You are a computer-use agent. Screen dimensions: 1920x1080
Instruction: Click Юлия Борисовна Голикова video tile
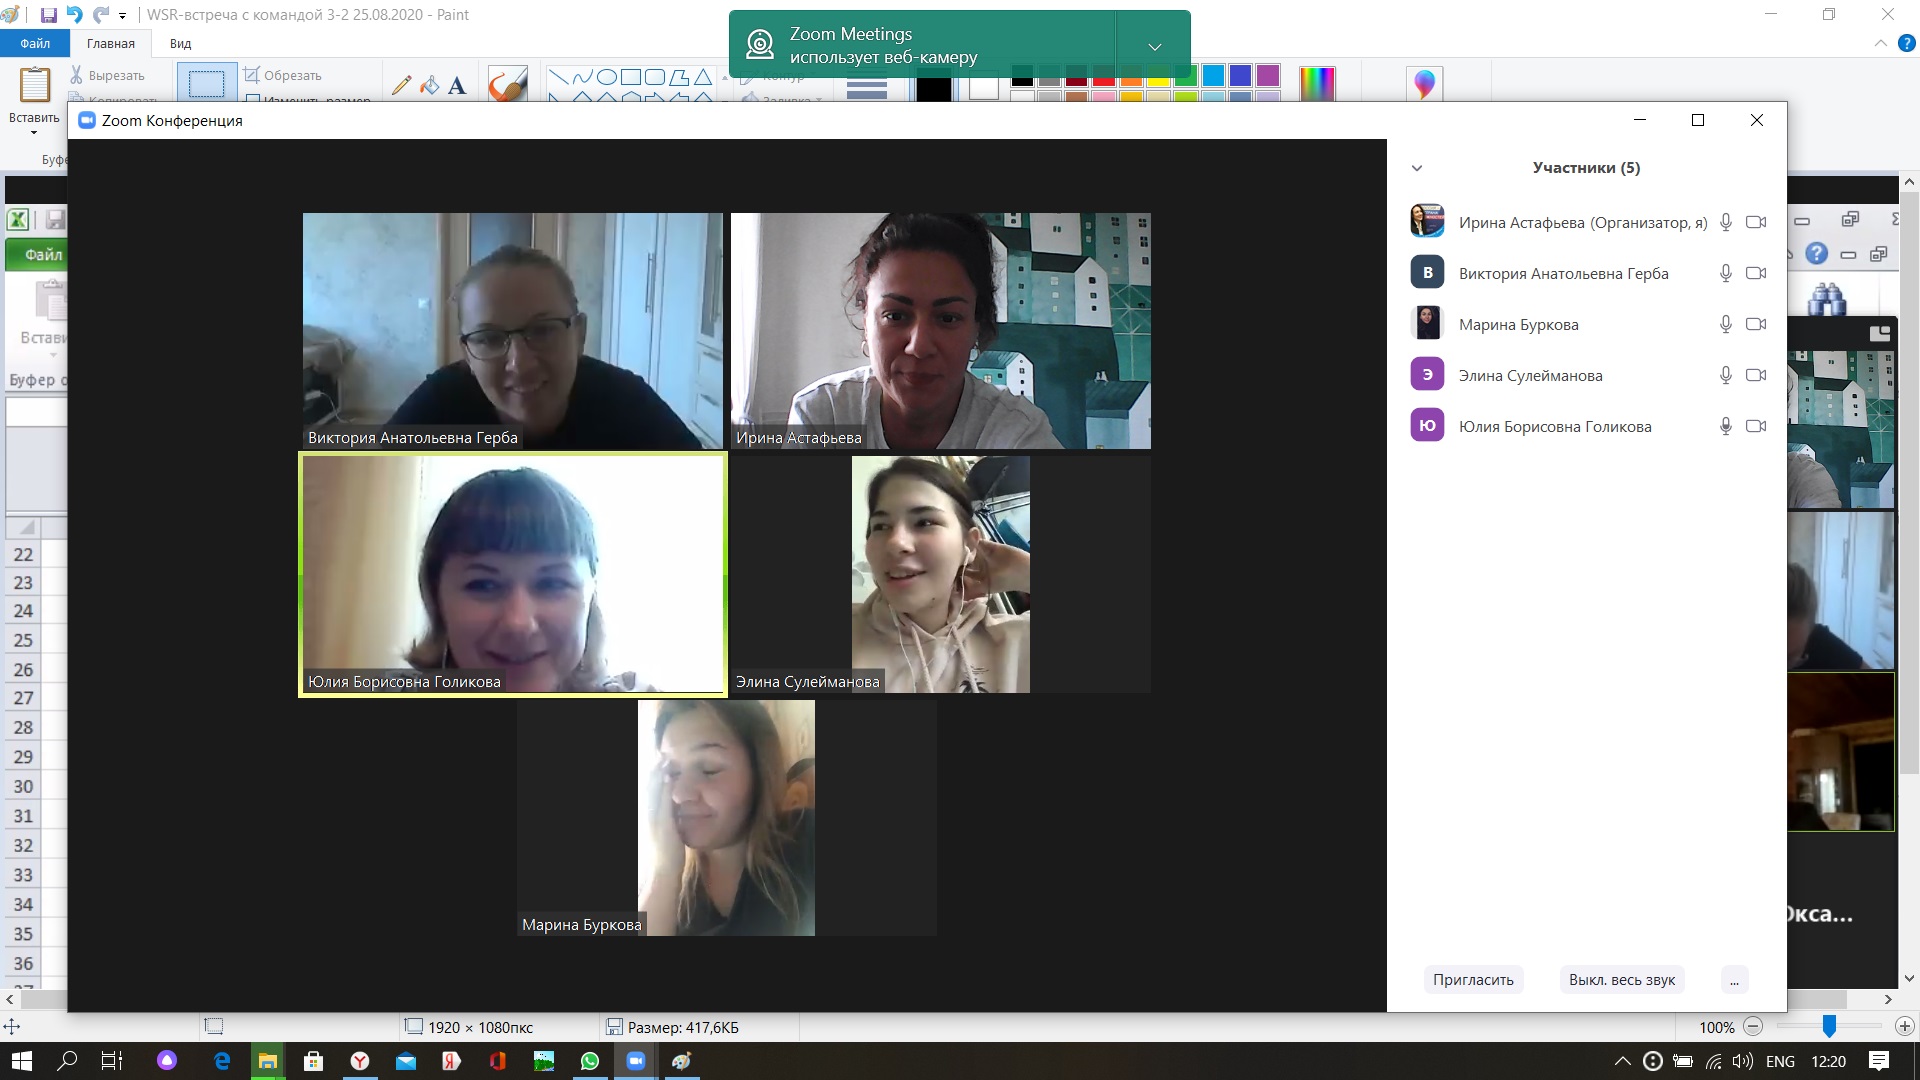point(512,575)
